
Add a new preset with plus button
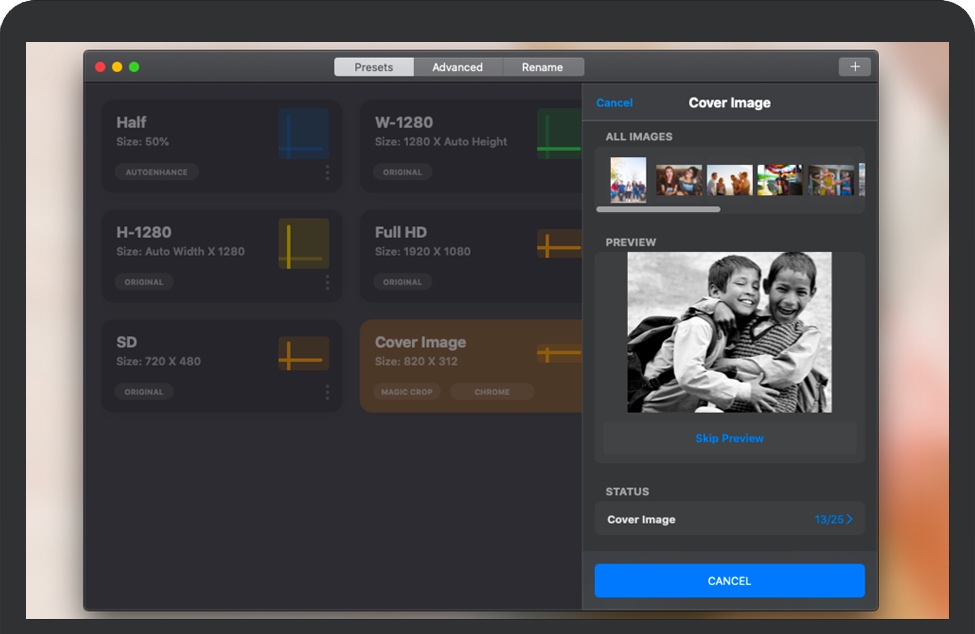[854, 67]
